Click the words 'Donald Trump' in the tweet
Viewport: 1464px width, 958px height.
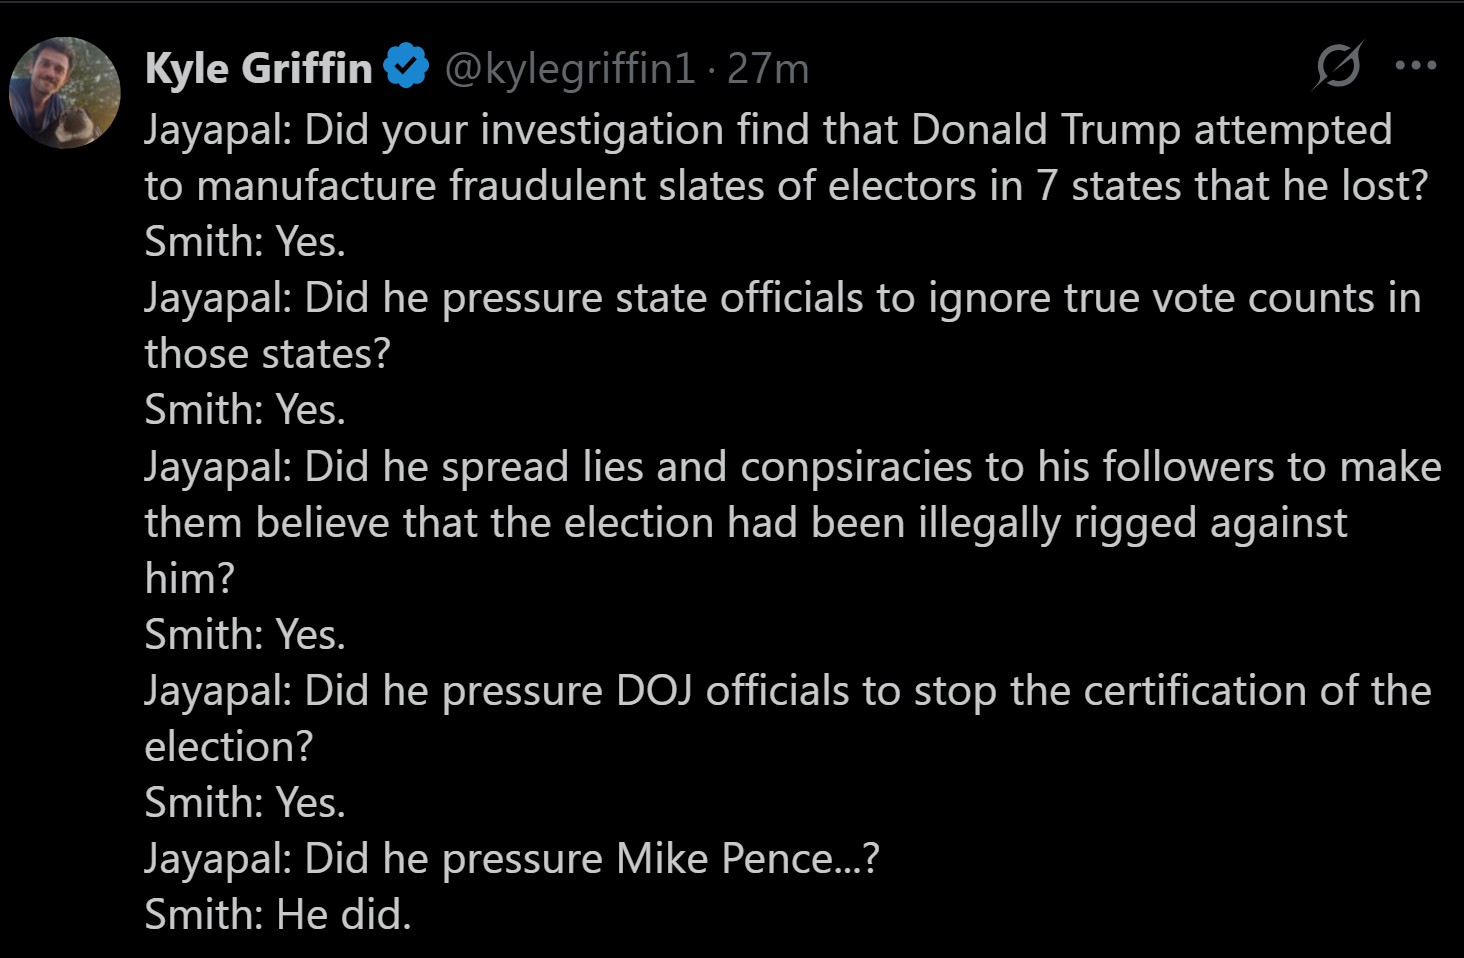click(x=1046, y=130)
